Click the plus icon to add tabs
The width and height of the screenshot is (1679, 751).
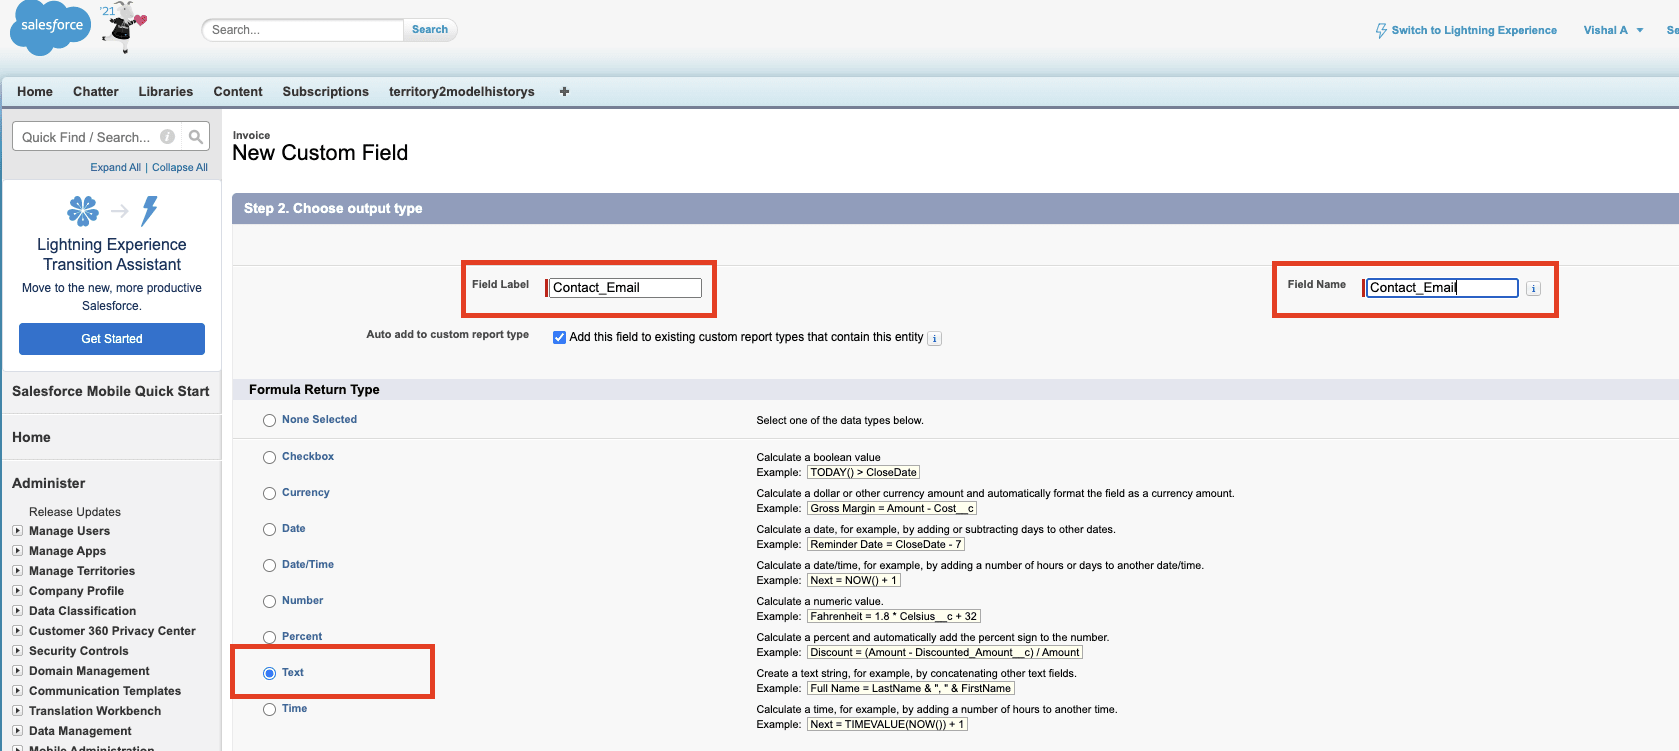click(564, 91)
